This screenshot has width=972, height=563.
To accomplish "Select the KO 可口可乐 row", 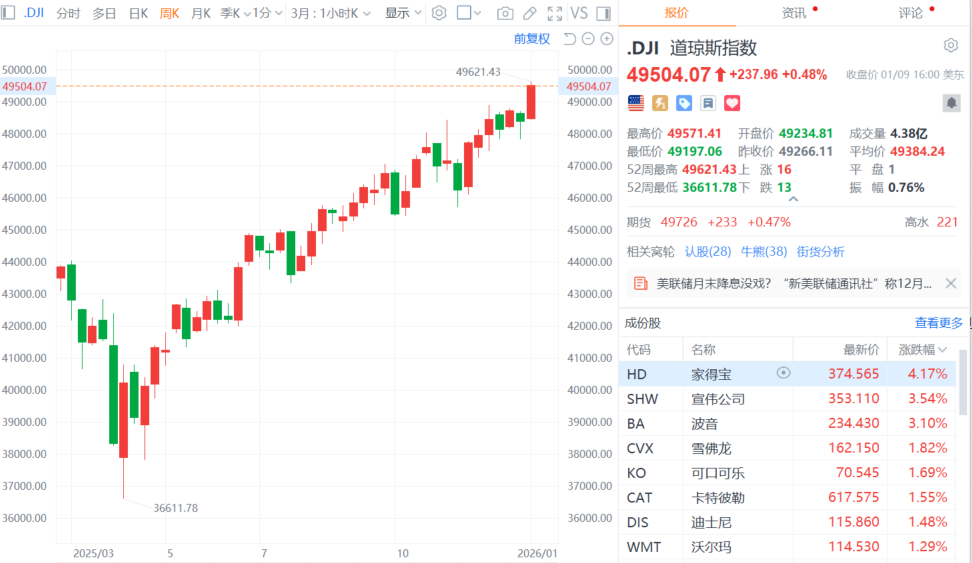I will 787,472.
